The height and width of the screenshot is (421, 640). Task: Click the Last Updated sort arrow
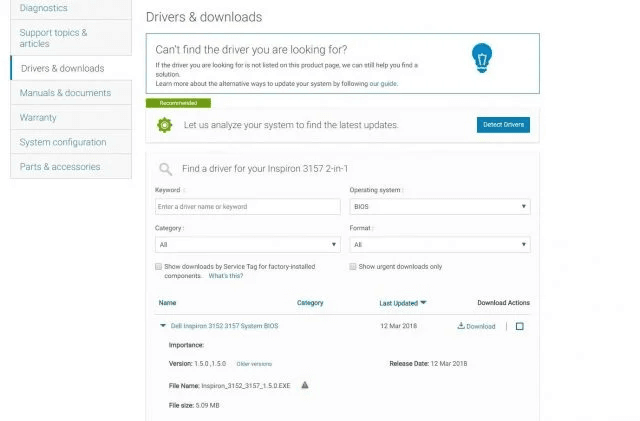click(x=424, y=302)
